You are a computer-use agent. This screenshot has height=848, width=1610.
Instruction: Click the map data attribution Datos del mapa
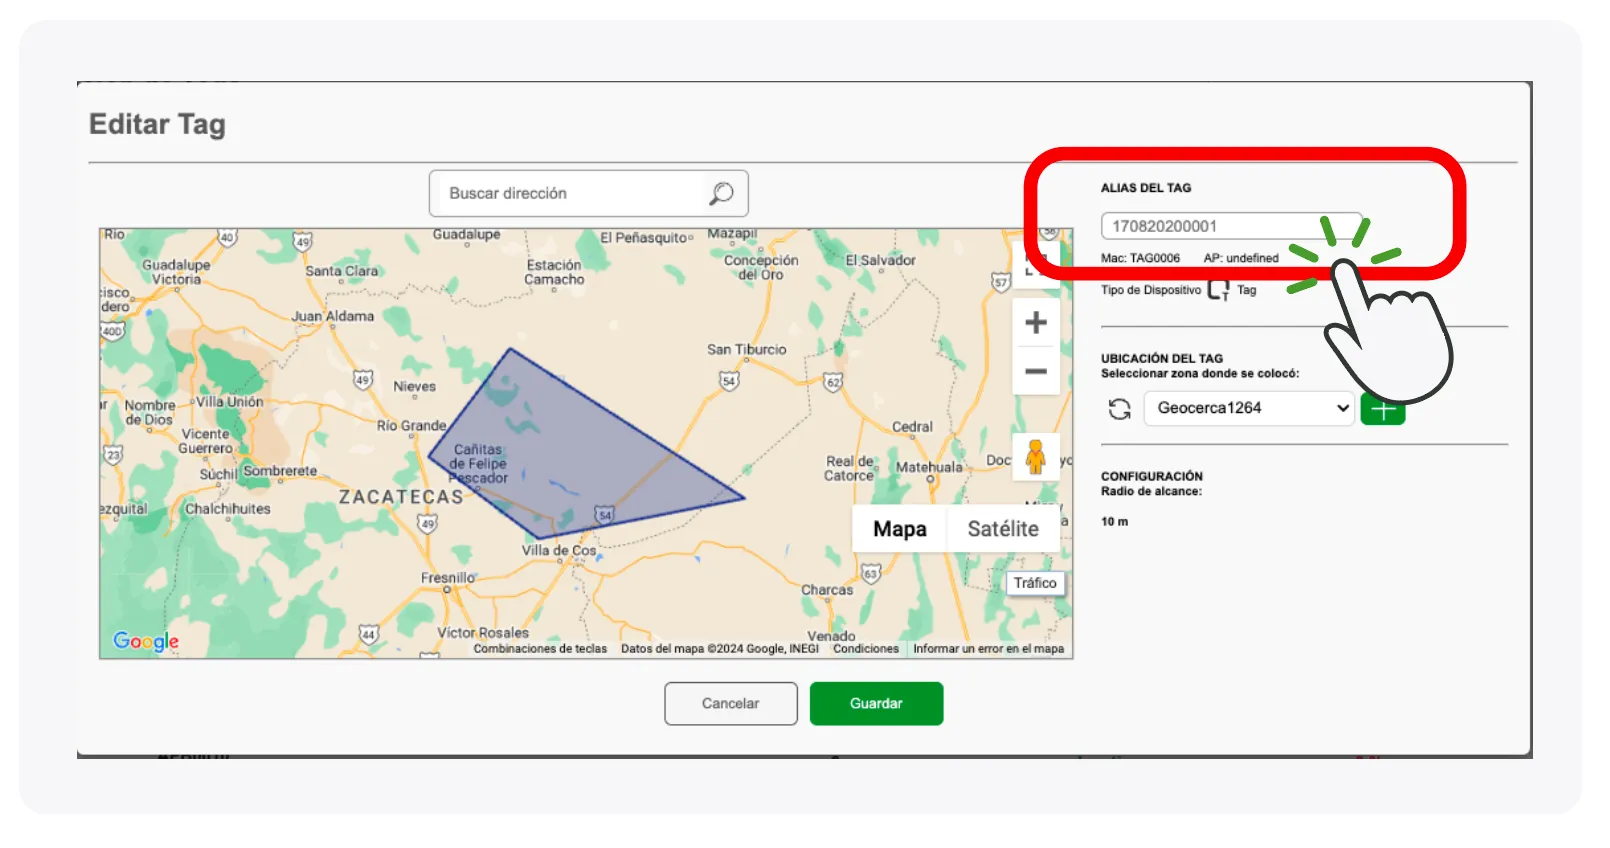(720, 649)
